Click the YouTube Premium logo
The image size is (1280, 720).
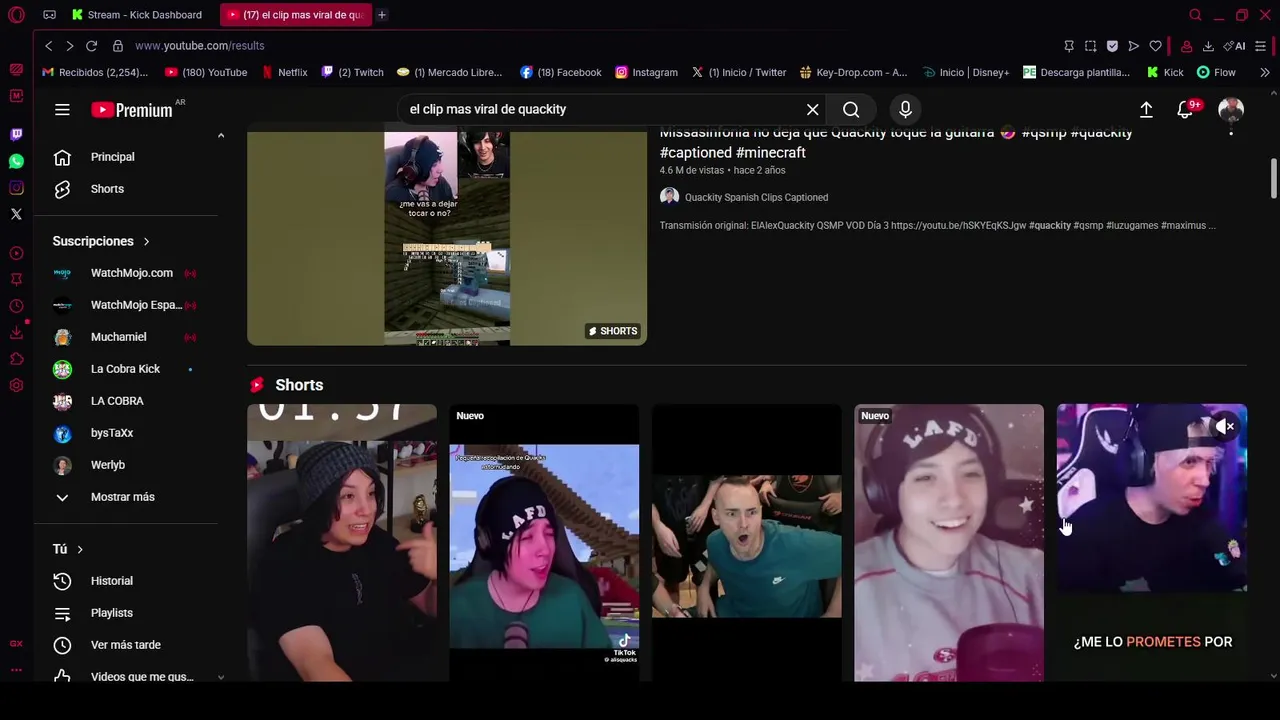tap(132, 110)
